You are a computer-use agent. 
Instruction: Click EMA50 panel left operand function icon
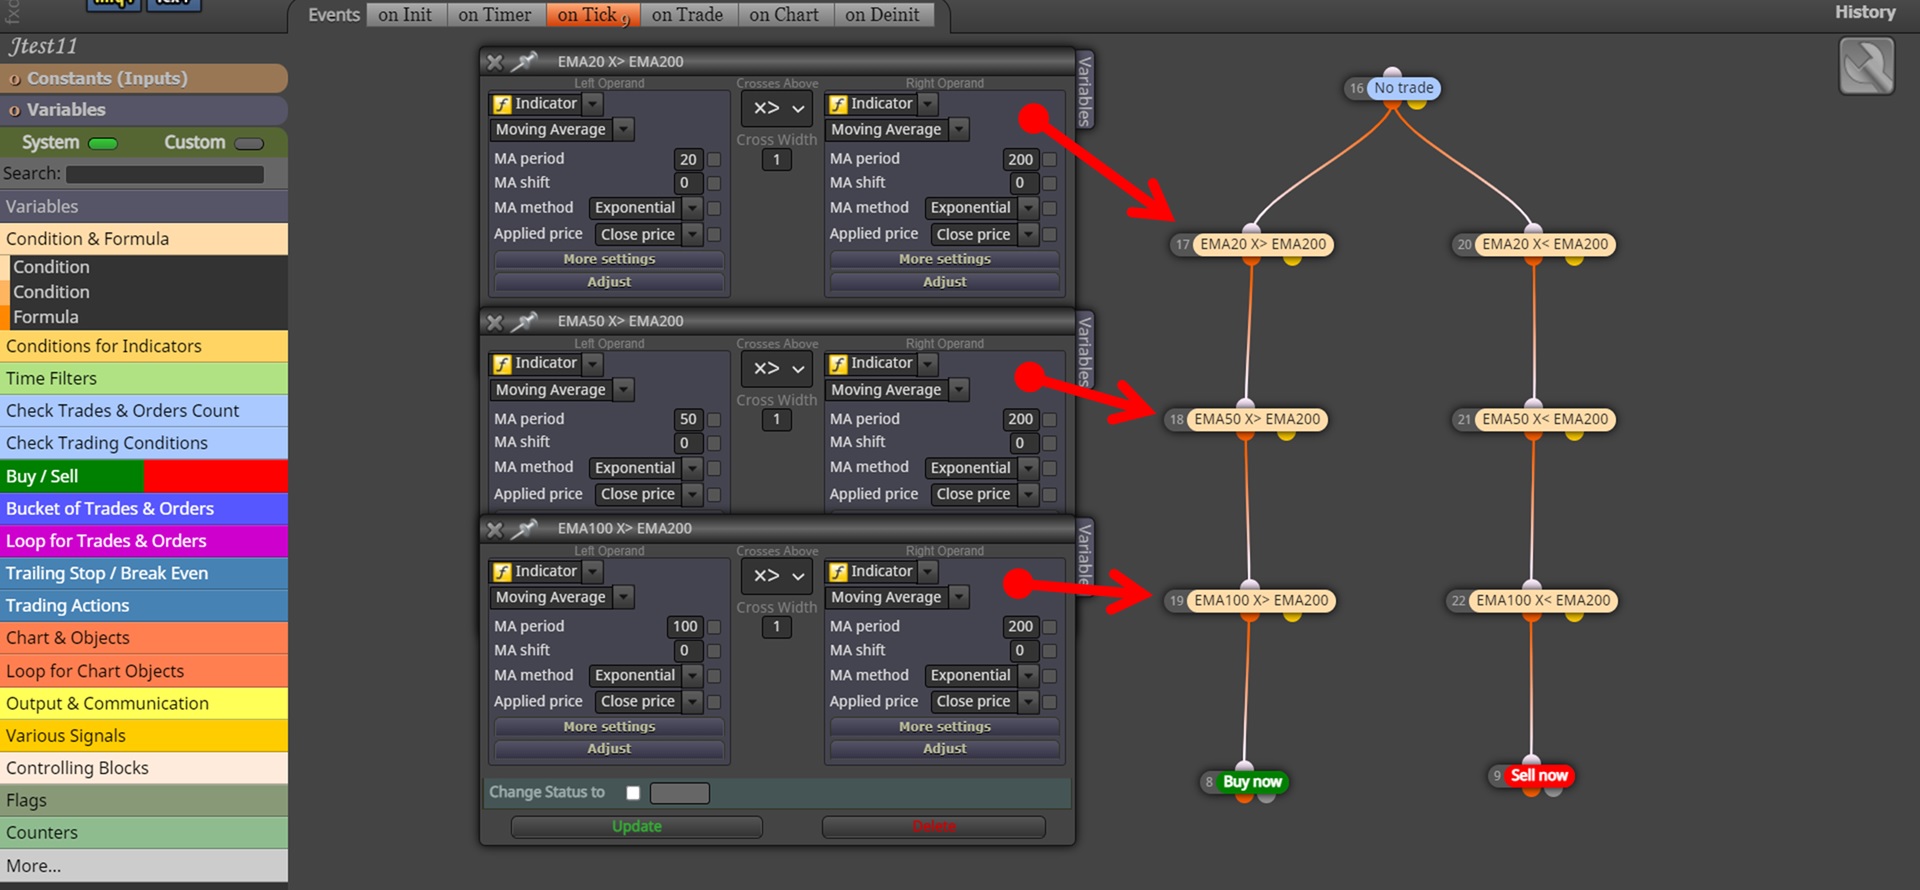tap(502, 364)
